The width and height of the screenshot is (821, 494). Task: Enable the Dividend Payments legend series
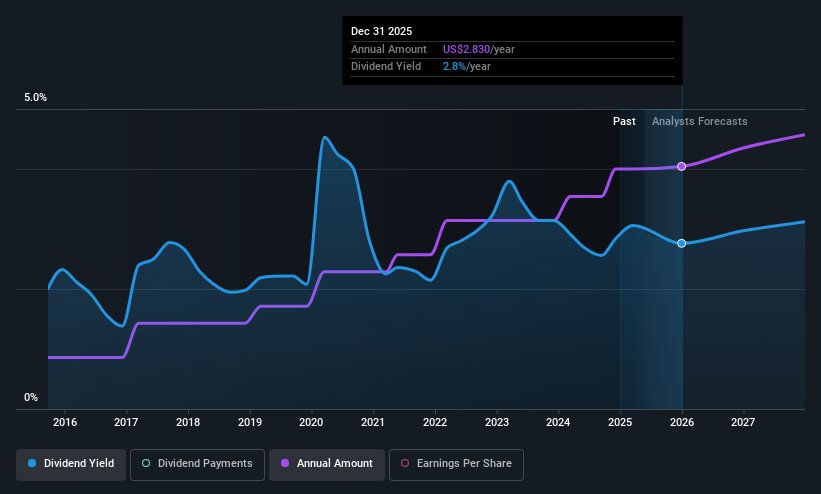[197, 464]
